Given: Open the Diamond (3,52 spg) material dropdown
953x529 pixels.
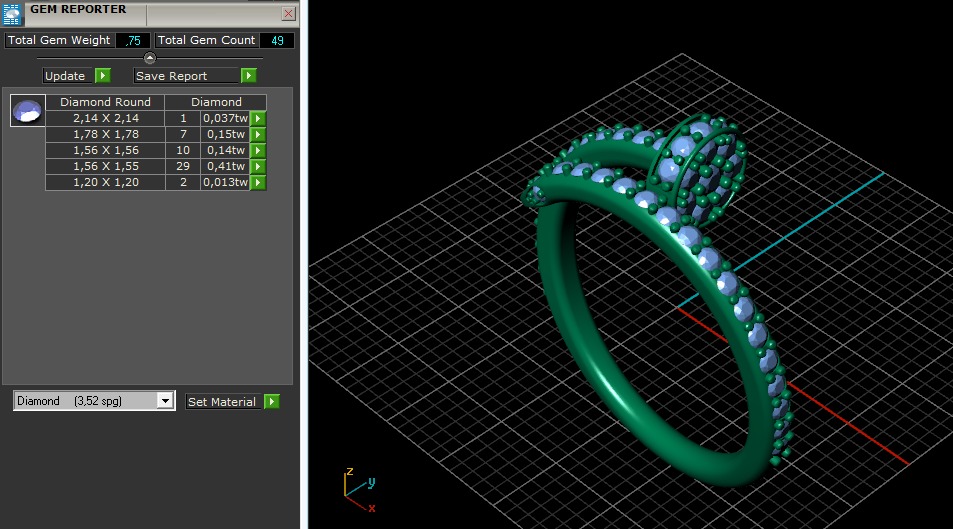Looking at the screenshot, I should (x=94, y=401).
